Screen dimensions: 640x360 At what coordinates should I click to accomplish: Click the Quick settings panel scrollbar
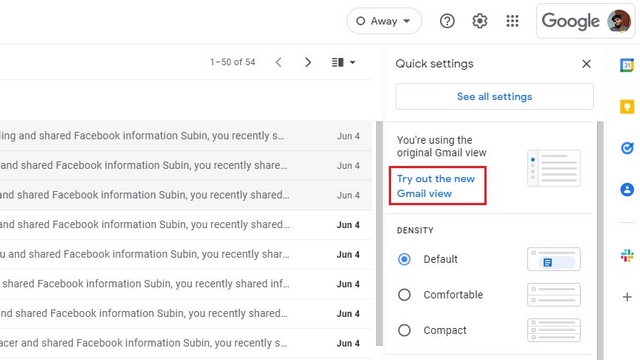pyautogui.click(x=600, y=241)
